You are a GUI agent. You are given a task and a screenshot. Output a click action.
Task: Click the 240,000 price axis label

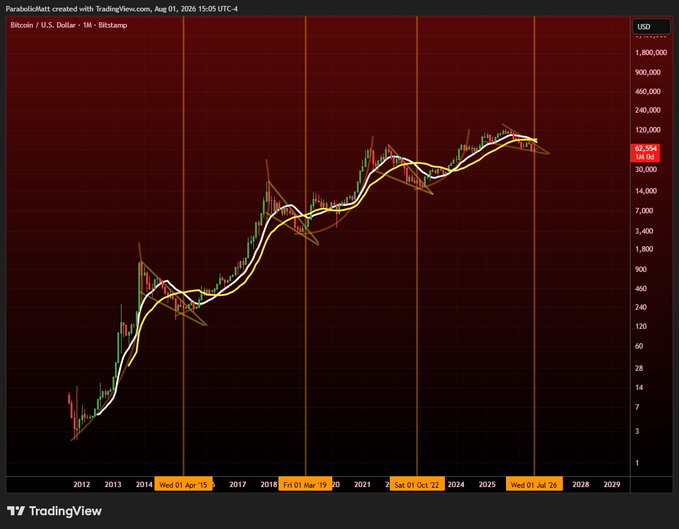click(648, 110)
